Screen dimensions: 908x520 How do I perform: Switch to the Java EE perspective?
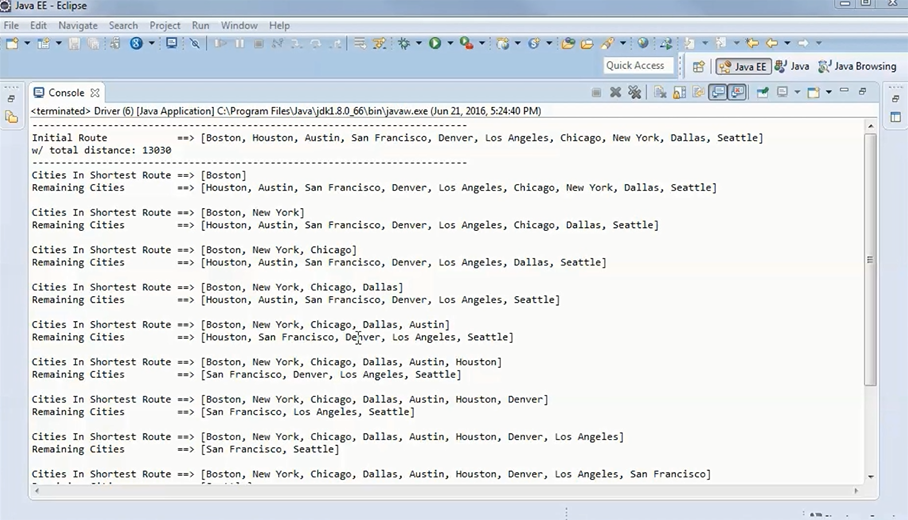pos(743,67)
